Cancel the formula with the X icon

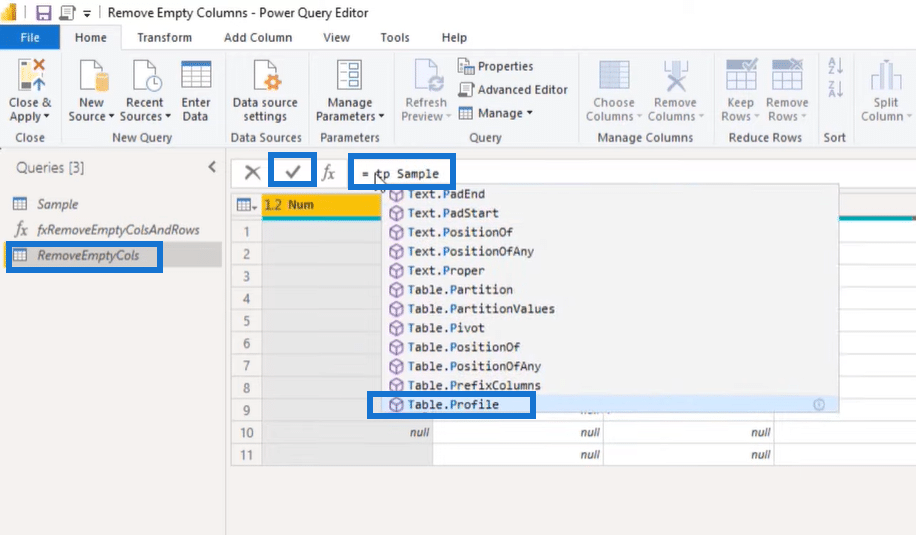click(252, 172)
